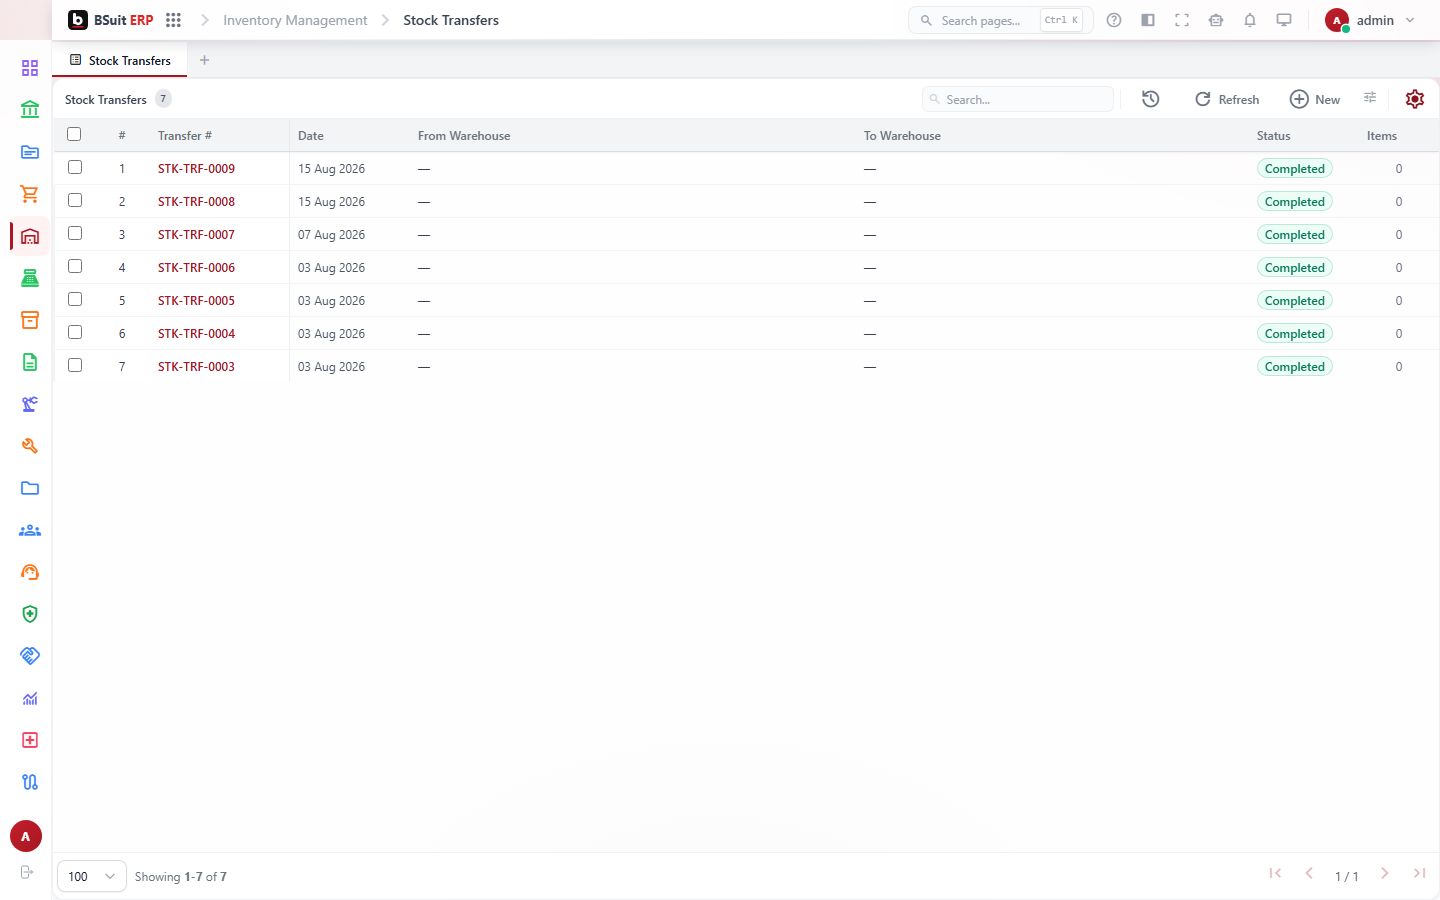Add a new tab with plus button

click(x=204, y=60)
